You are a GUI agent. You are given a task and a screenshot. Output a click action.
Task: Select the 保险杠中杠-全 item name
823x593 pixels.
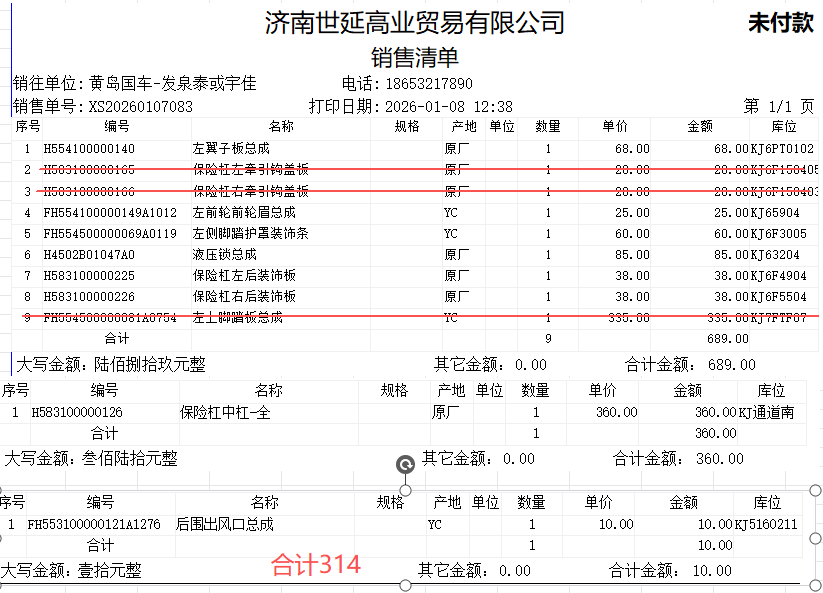click(225, 412)
